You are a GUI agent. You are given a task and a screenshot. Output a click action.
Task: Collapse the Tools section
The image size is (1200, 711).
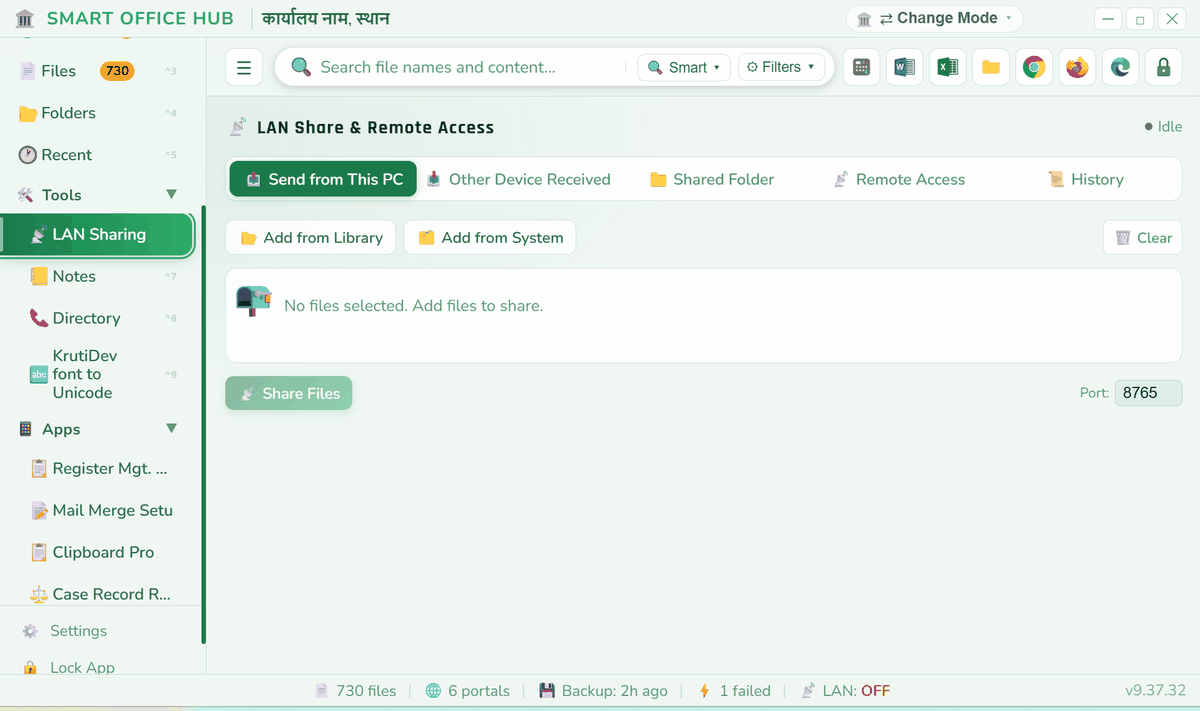point(171,195)
